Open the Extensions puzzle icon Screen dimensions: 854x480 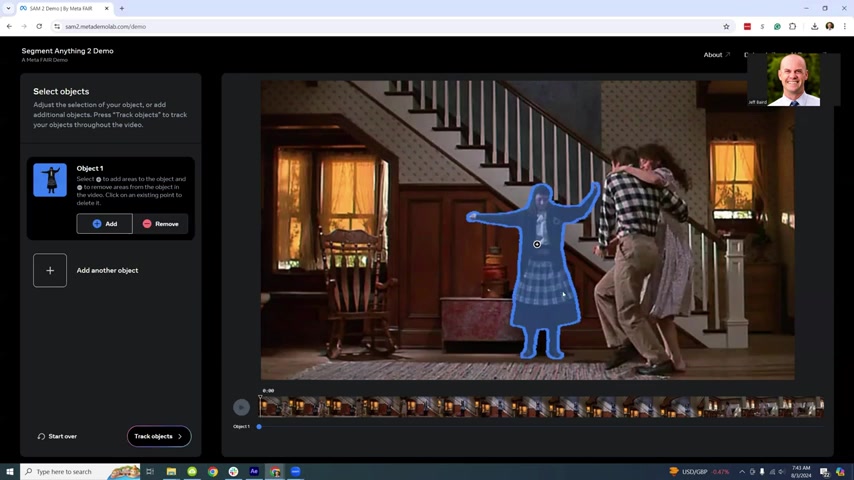click(x=792, y=26)
